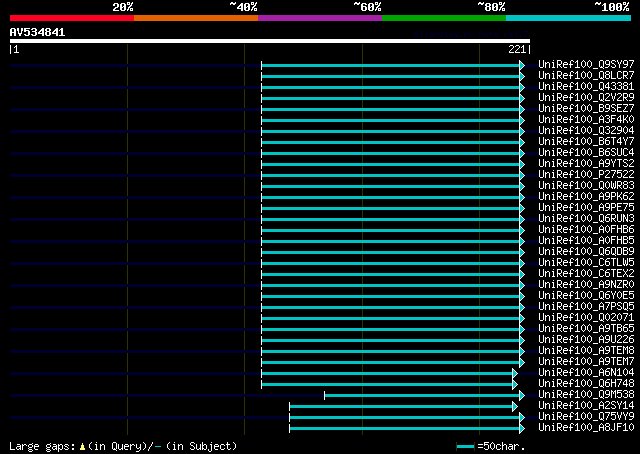This screenshot has height=454, width=640.
Task: Select the UniRef100_A3F4K0 entry
Action: (586, 120)
